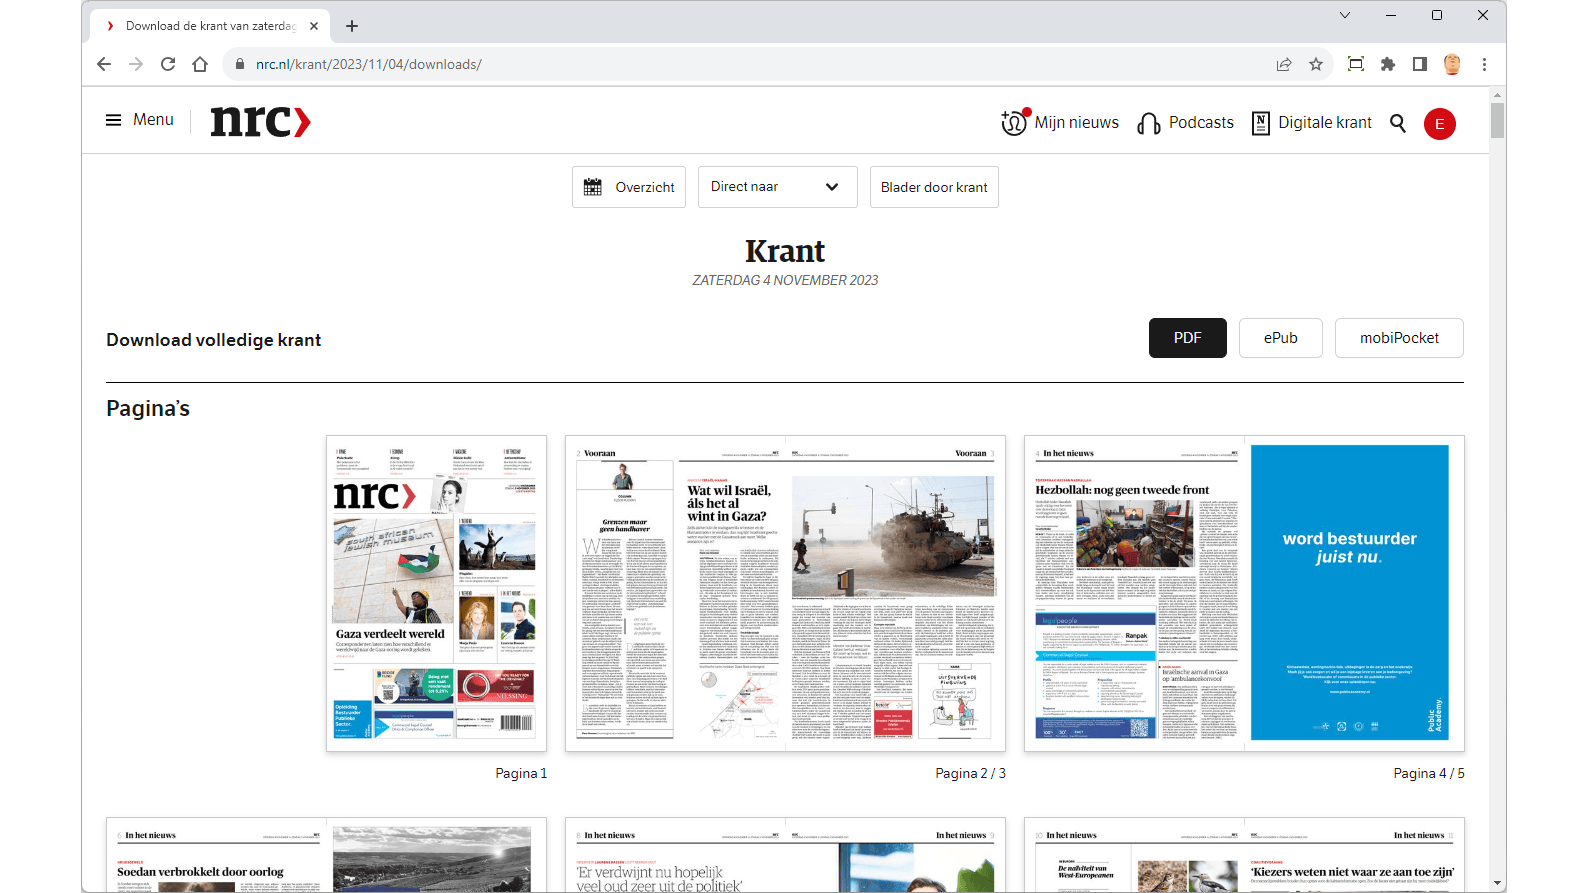
Task: Click the 'Krant' page heading
Action: 785,251
